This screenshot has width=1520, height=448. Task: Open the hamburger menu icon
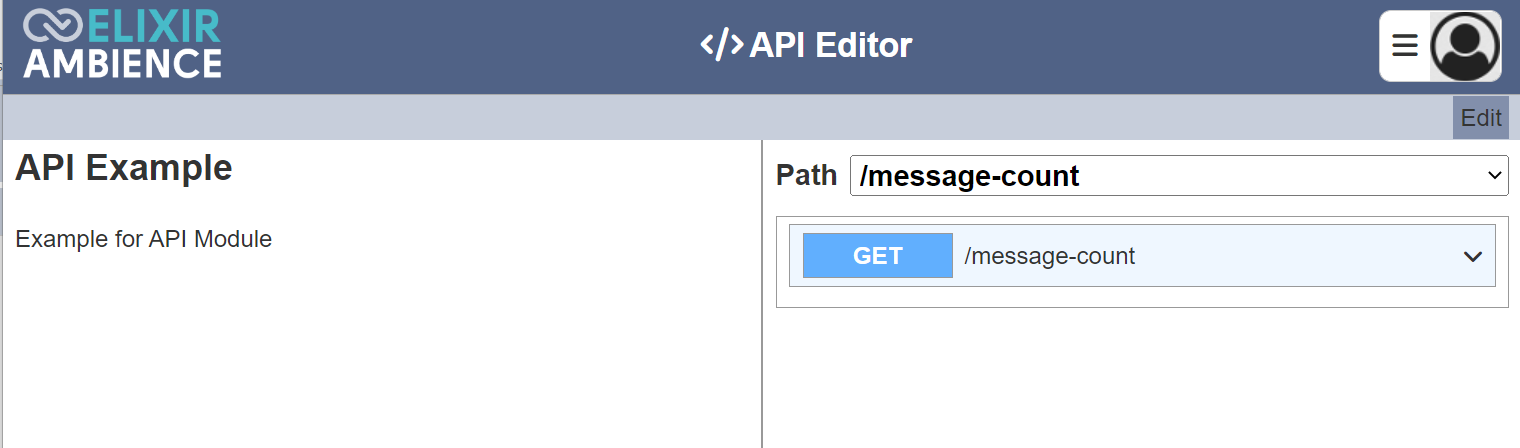pyautogui.click(x=1405, y=45)
